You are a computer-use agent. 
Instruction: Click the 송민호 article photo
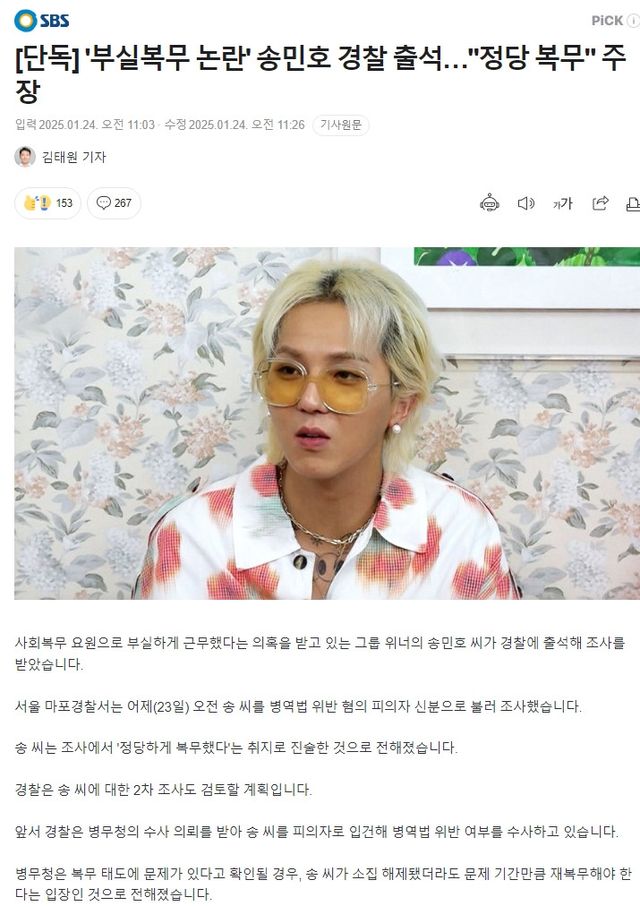click(x=327, y=423)
